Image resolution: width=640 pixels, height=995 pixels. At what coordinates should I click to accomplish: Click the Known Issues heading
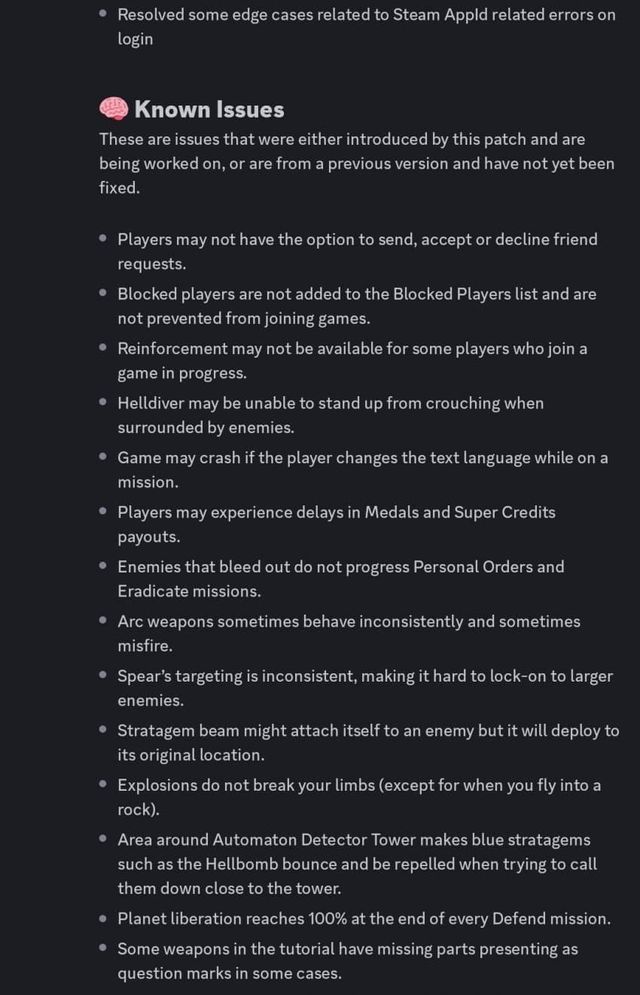(209, 109)
